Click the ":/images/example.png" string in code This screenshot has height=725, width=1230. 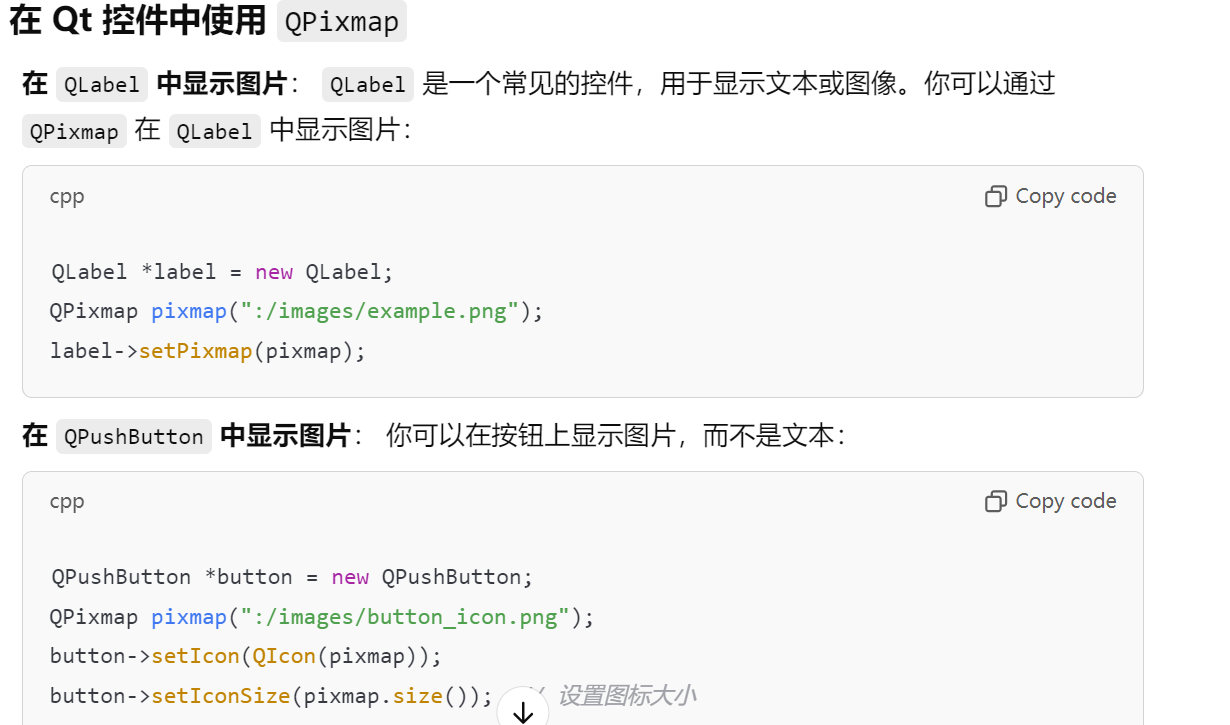pos(379,311)
